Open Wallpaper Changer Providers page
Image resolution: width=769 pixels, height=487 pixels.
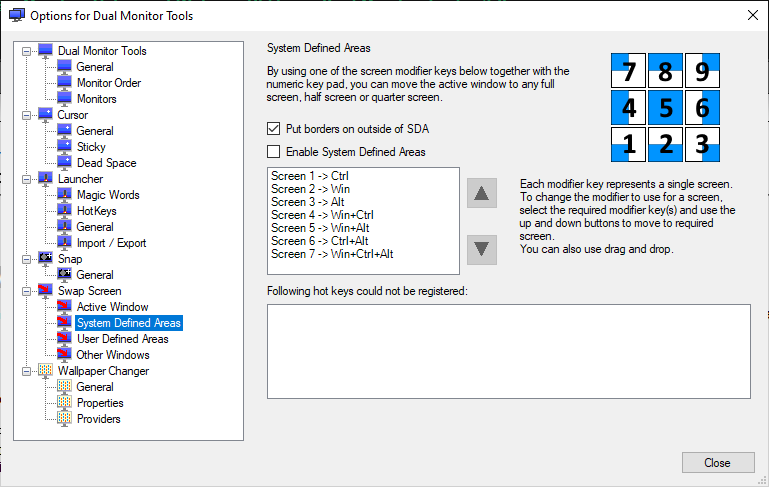[99, 419]
